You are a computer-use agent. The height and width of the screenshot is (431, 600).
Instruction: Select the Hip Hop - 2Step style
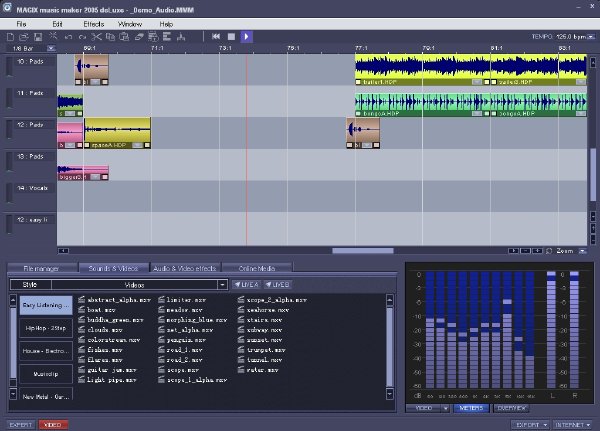tap(46, 328)
